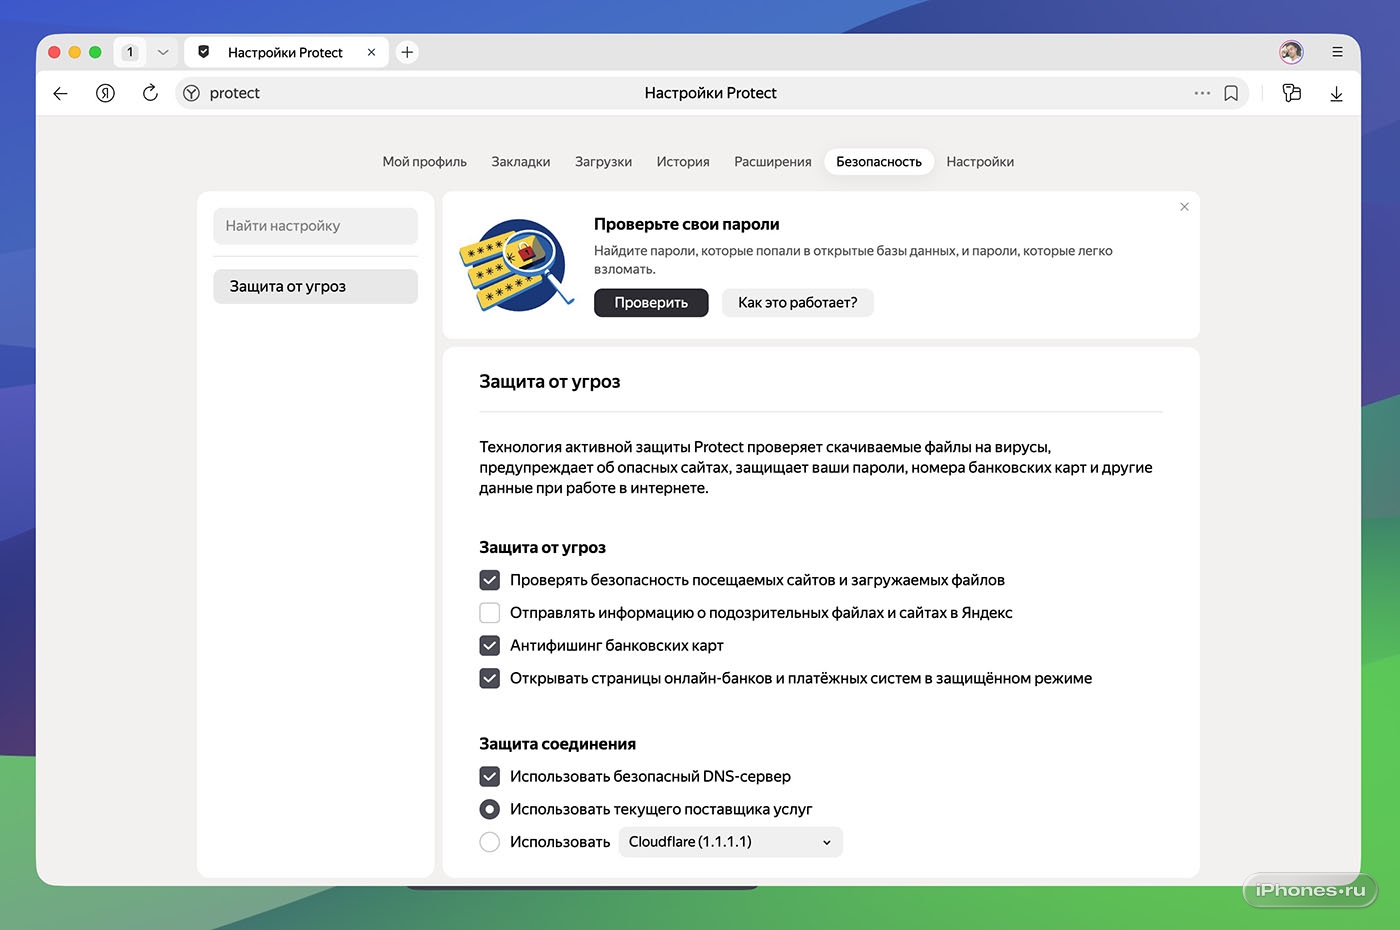1400x930 pixels.
Task: Go back with the left arrow icon
Action: [60, 93]
